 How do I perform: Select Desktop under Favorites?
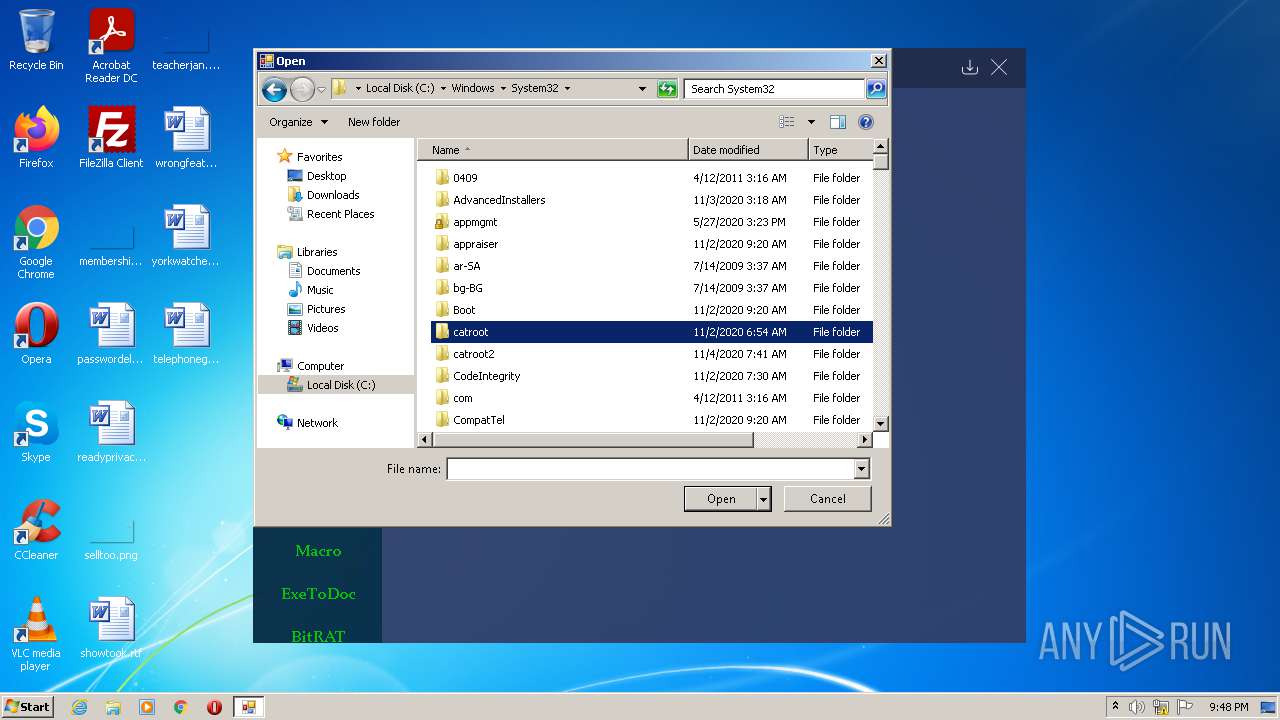(x=326, y=176)
